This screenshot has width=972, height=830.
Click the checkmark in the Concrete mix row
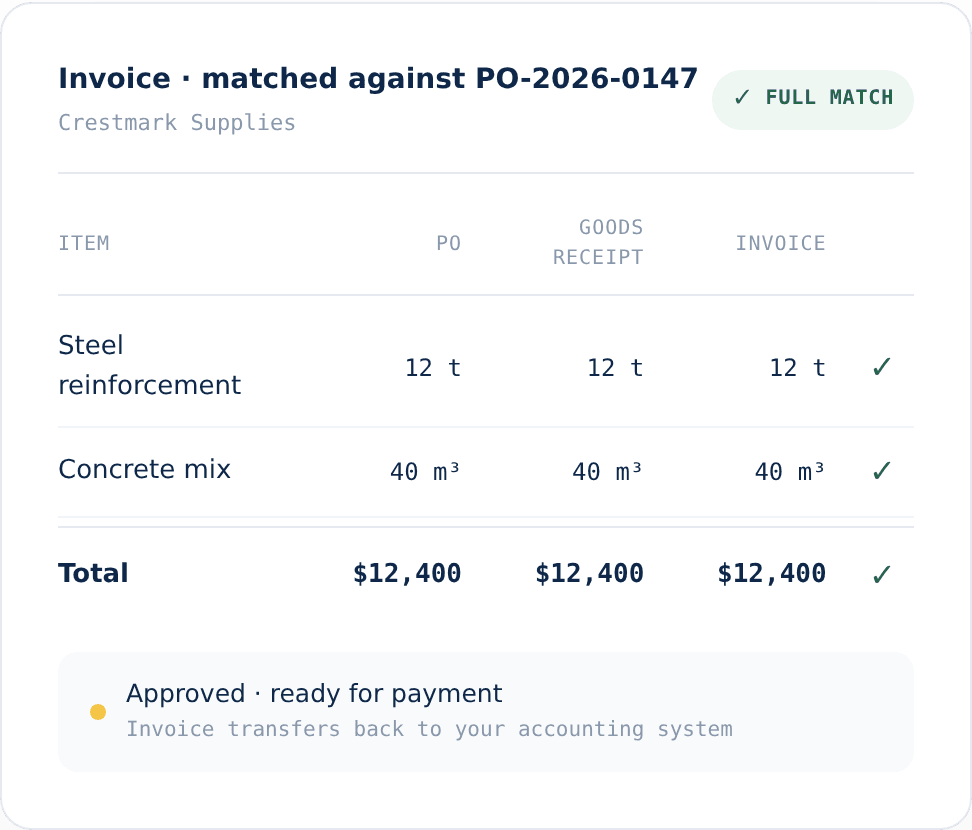(x=881, y=470)
